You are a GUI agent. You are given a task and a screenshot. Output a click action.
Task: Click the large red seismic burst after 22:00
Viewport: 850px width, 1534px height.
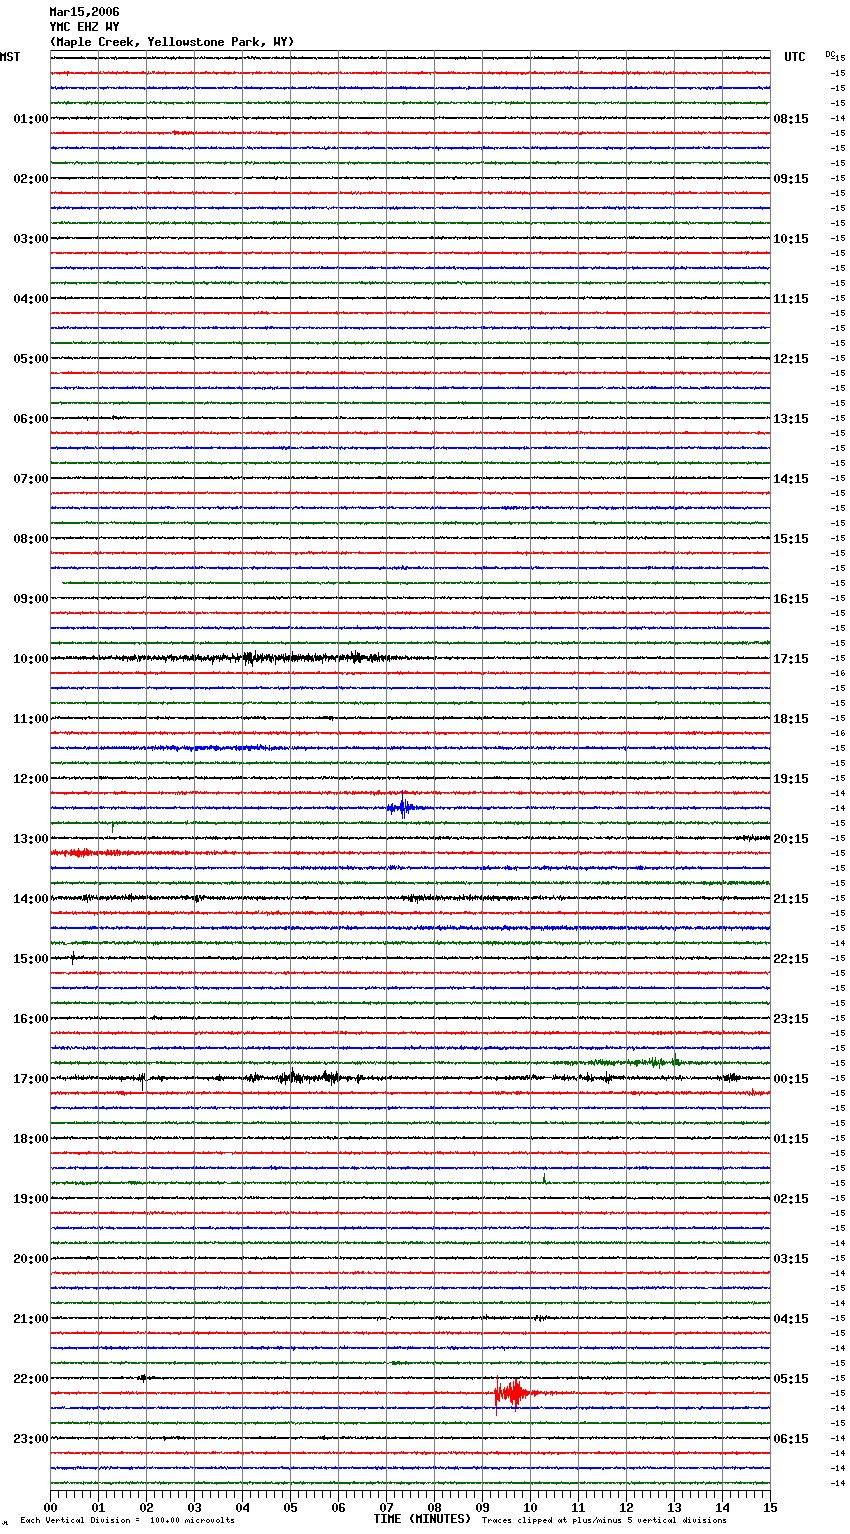coord(513,1393)
